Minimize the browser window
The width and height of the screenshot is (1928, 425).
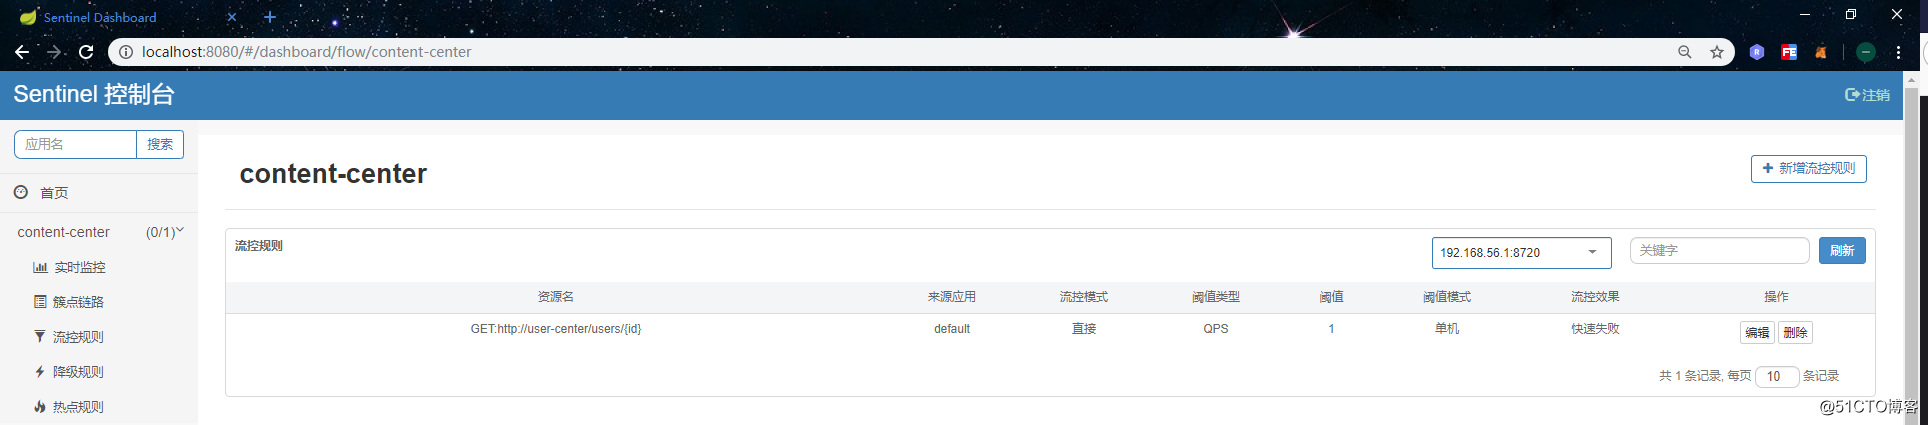point(1805,15)
